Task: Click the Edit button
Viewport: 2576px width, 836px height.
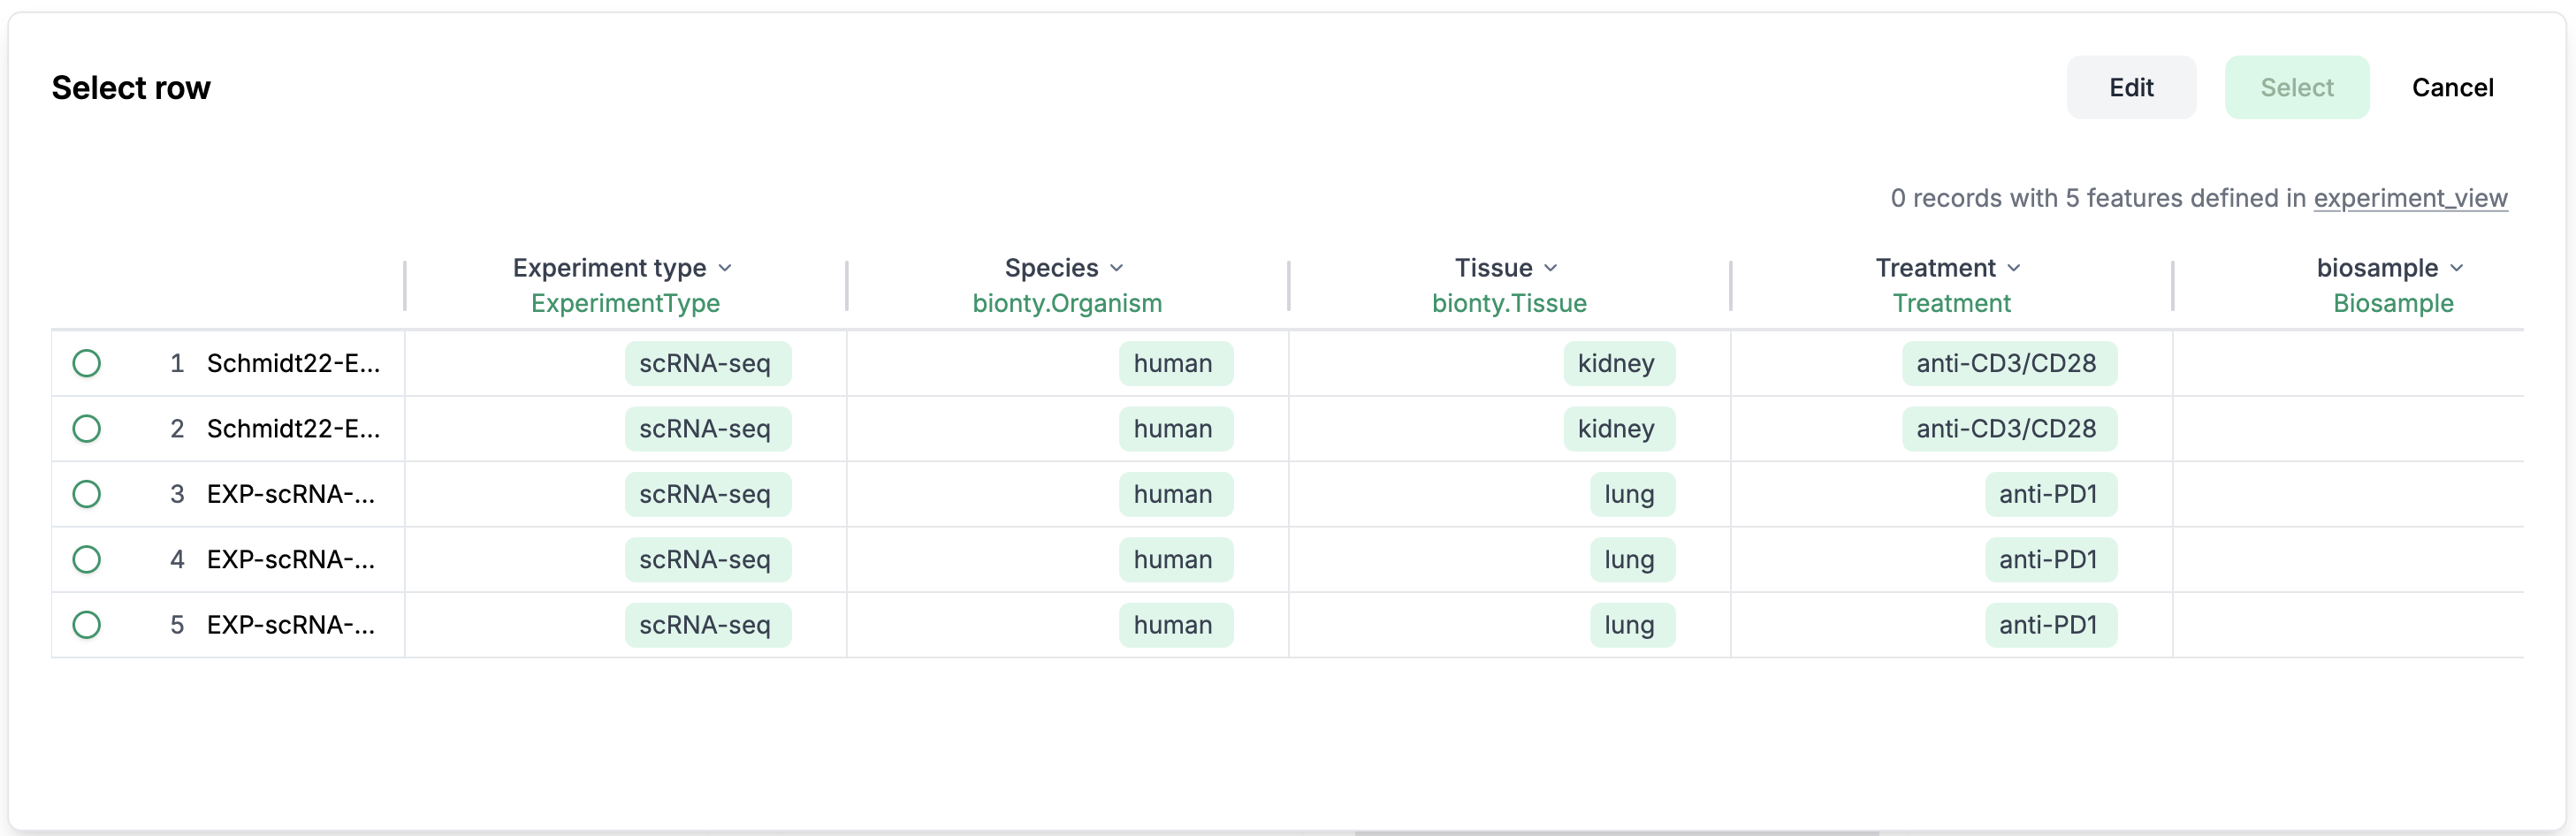Action: coord(2131,88)
